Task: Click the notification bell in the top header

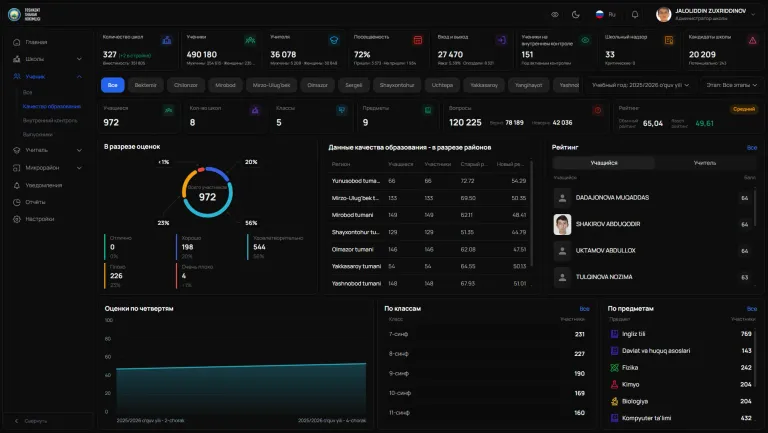Action: pyautogui.click(x=635, y=14)
